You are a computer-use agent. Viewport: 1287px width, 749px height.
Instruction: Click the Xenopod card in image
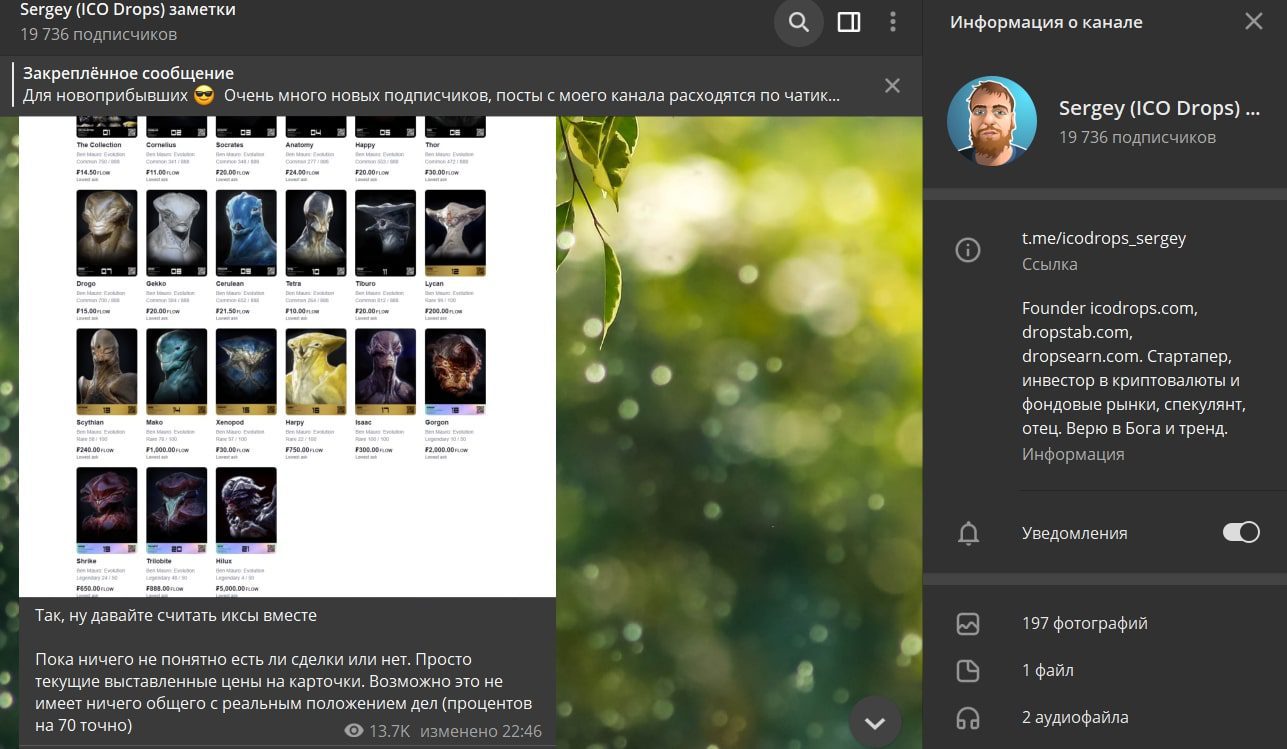pos(246,371)
